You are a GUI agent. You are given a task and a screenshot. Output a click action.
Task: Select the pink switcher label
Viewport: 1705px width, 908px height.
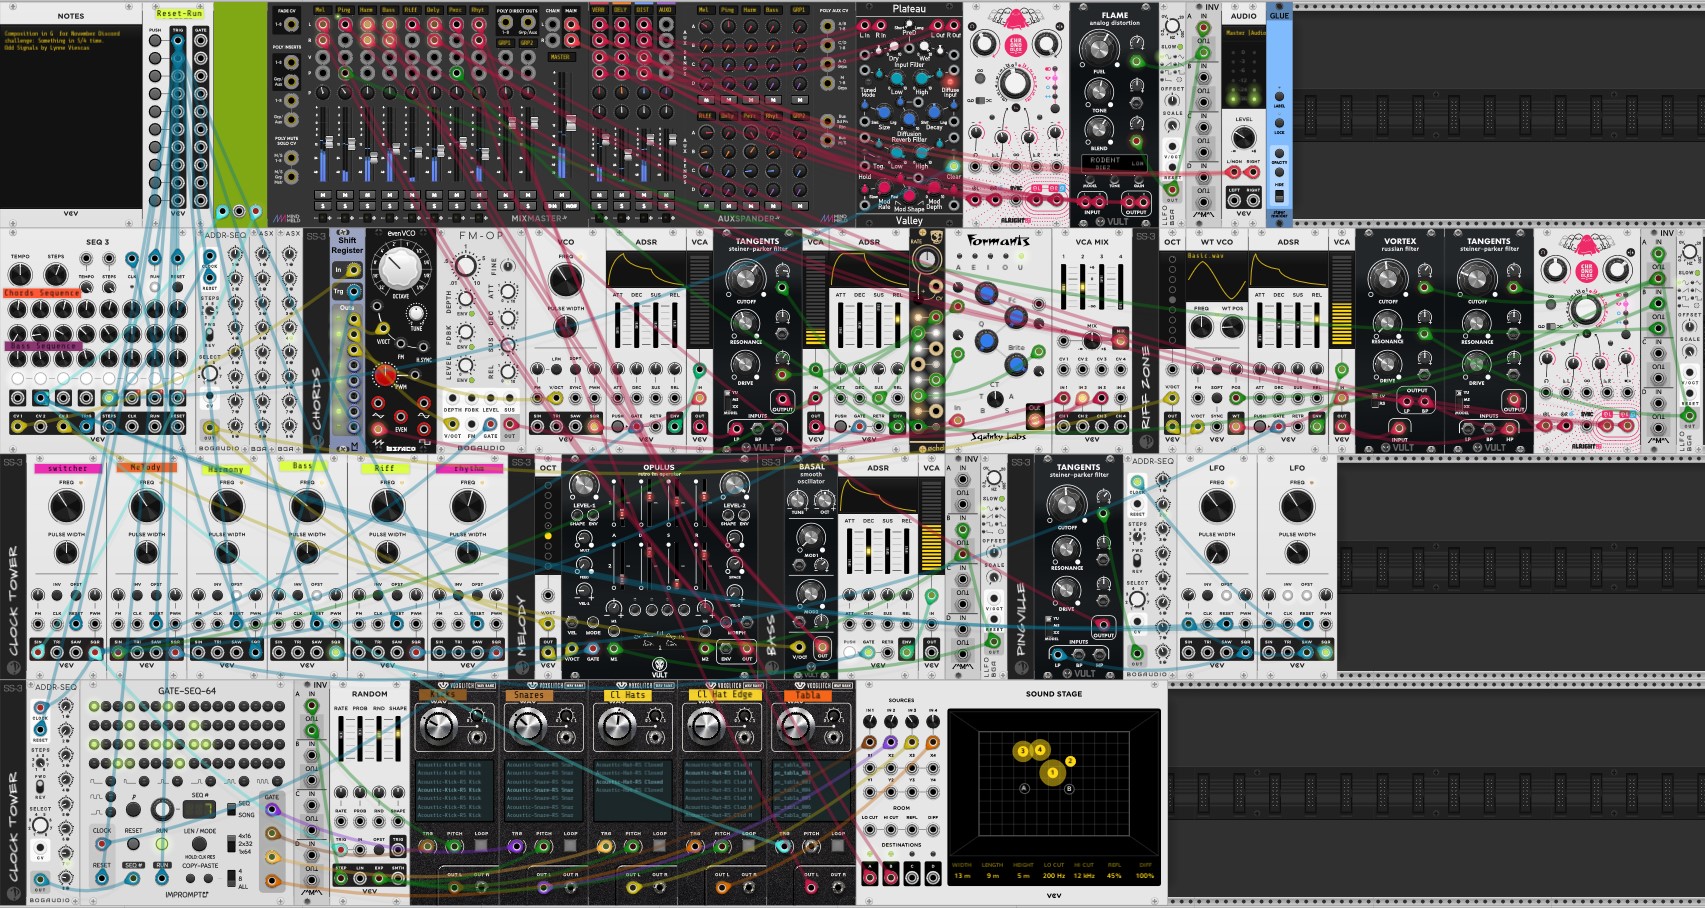pyautogui.click(x=67, y=468)
